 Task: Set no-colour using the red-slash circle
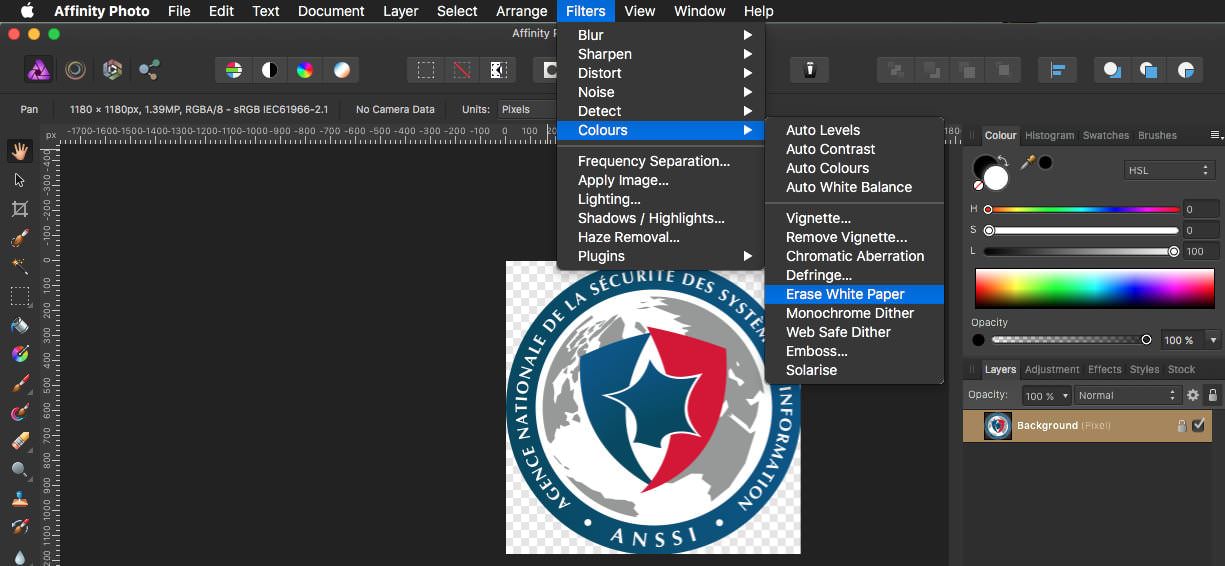coord(978,185)
